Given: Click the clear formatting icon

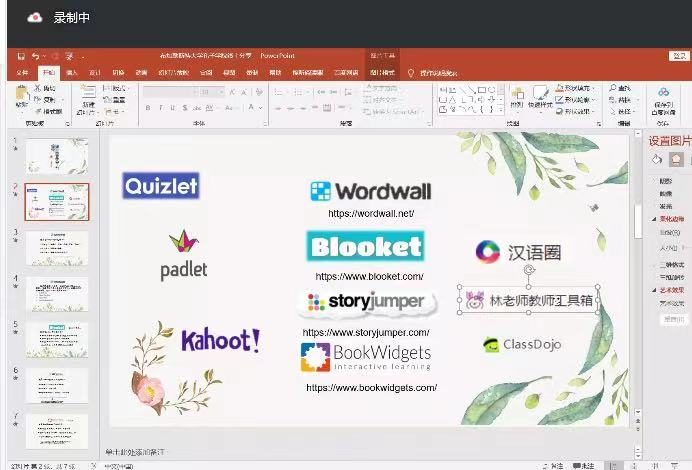Looking at the screenshot, I should click(260, 92).
